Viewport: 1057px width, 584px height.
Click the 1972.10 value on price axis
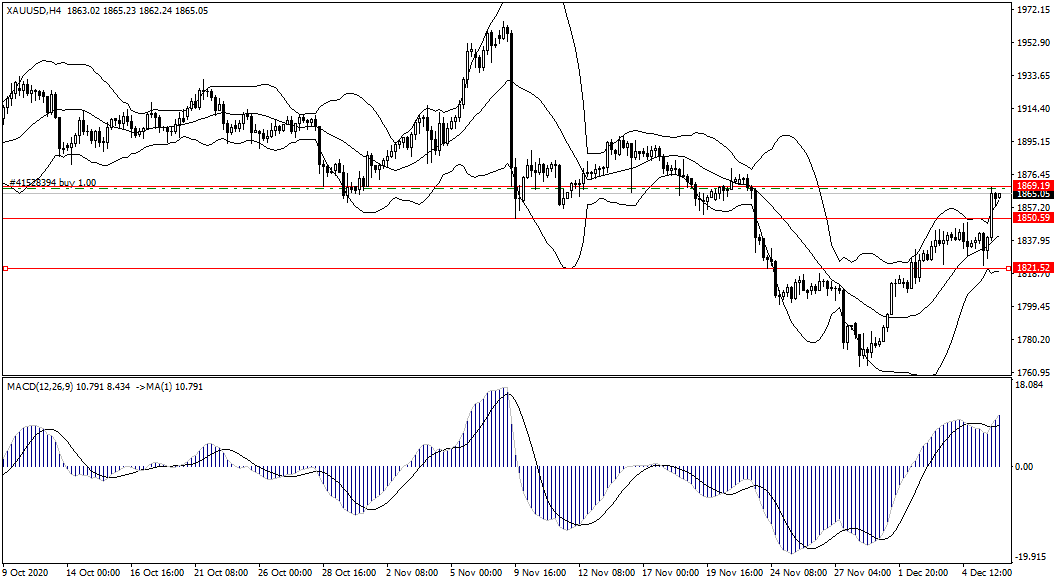1031,10
